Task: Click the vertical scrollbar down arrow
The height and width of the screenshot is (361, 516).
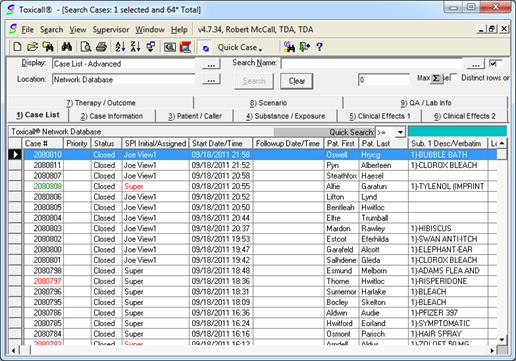Action: [x=502, y=340]
